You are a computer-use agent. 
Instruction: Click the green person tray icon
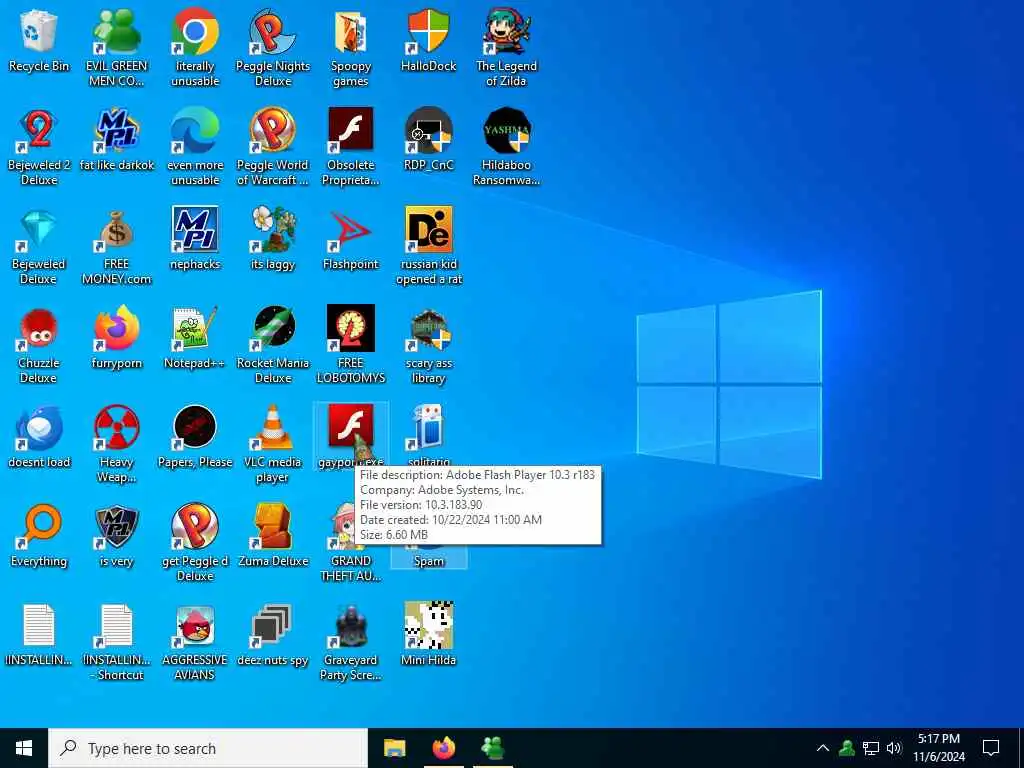(x=847, y=748)
